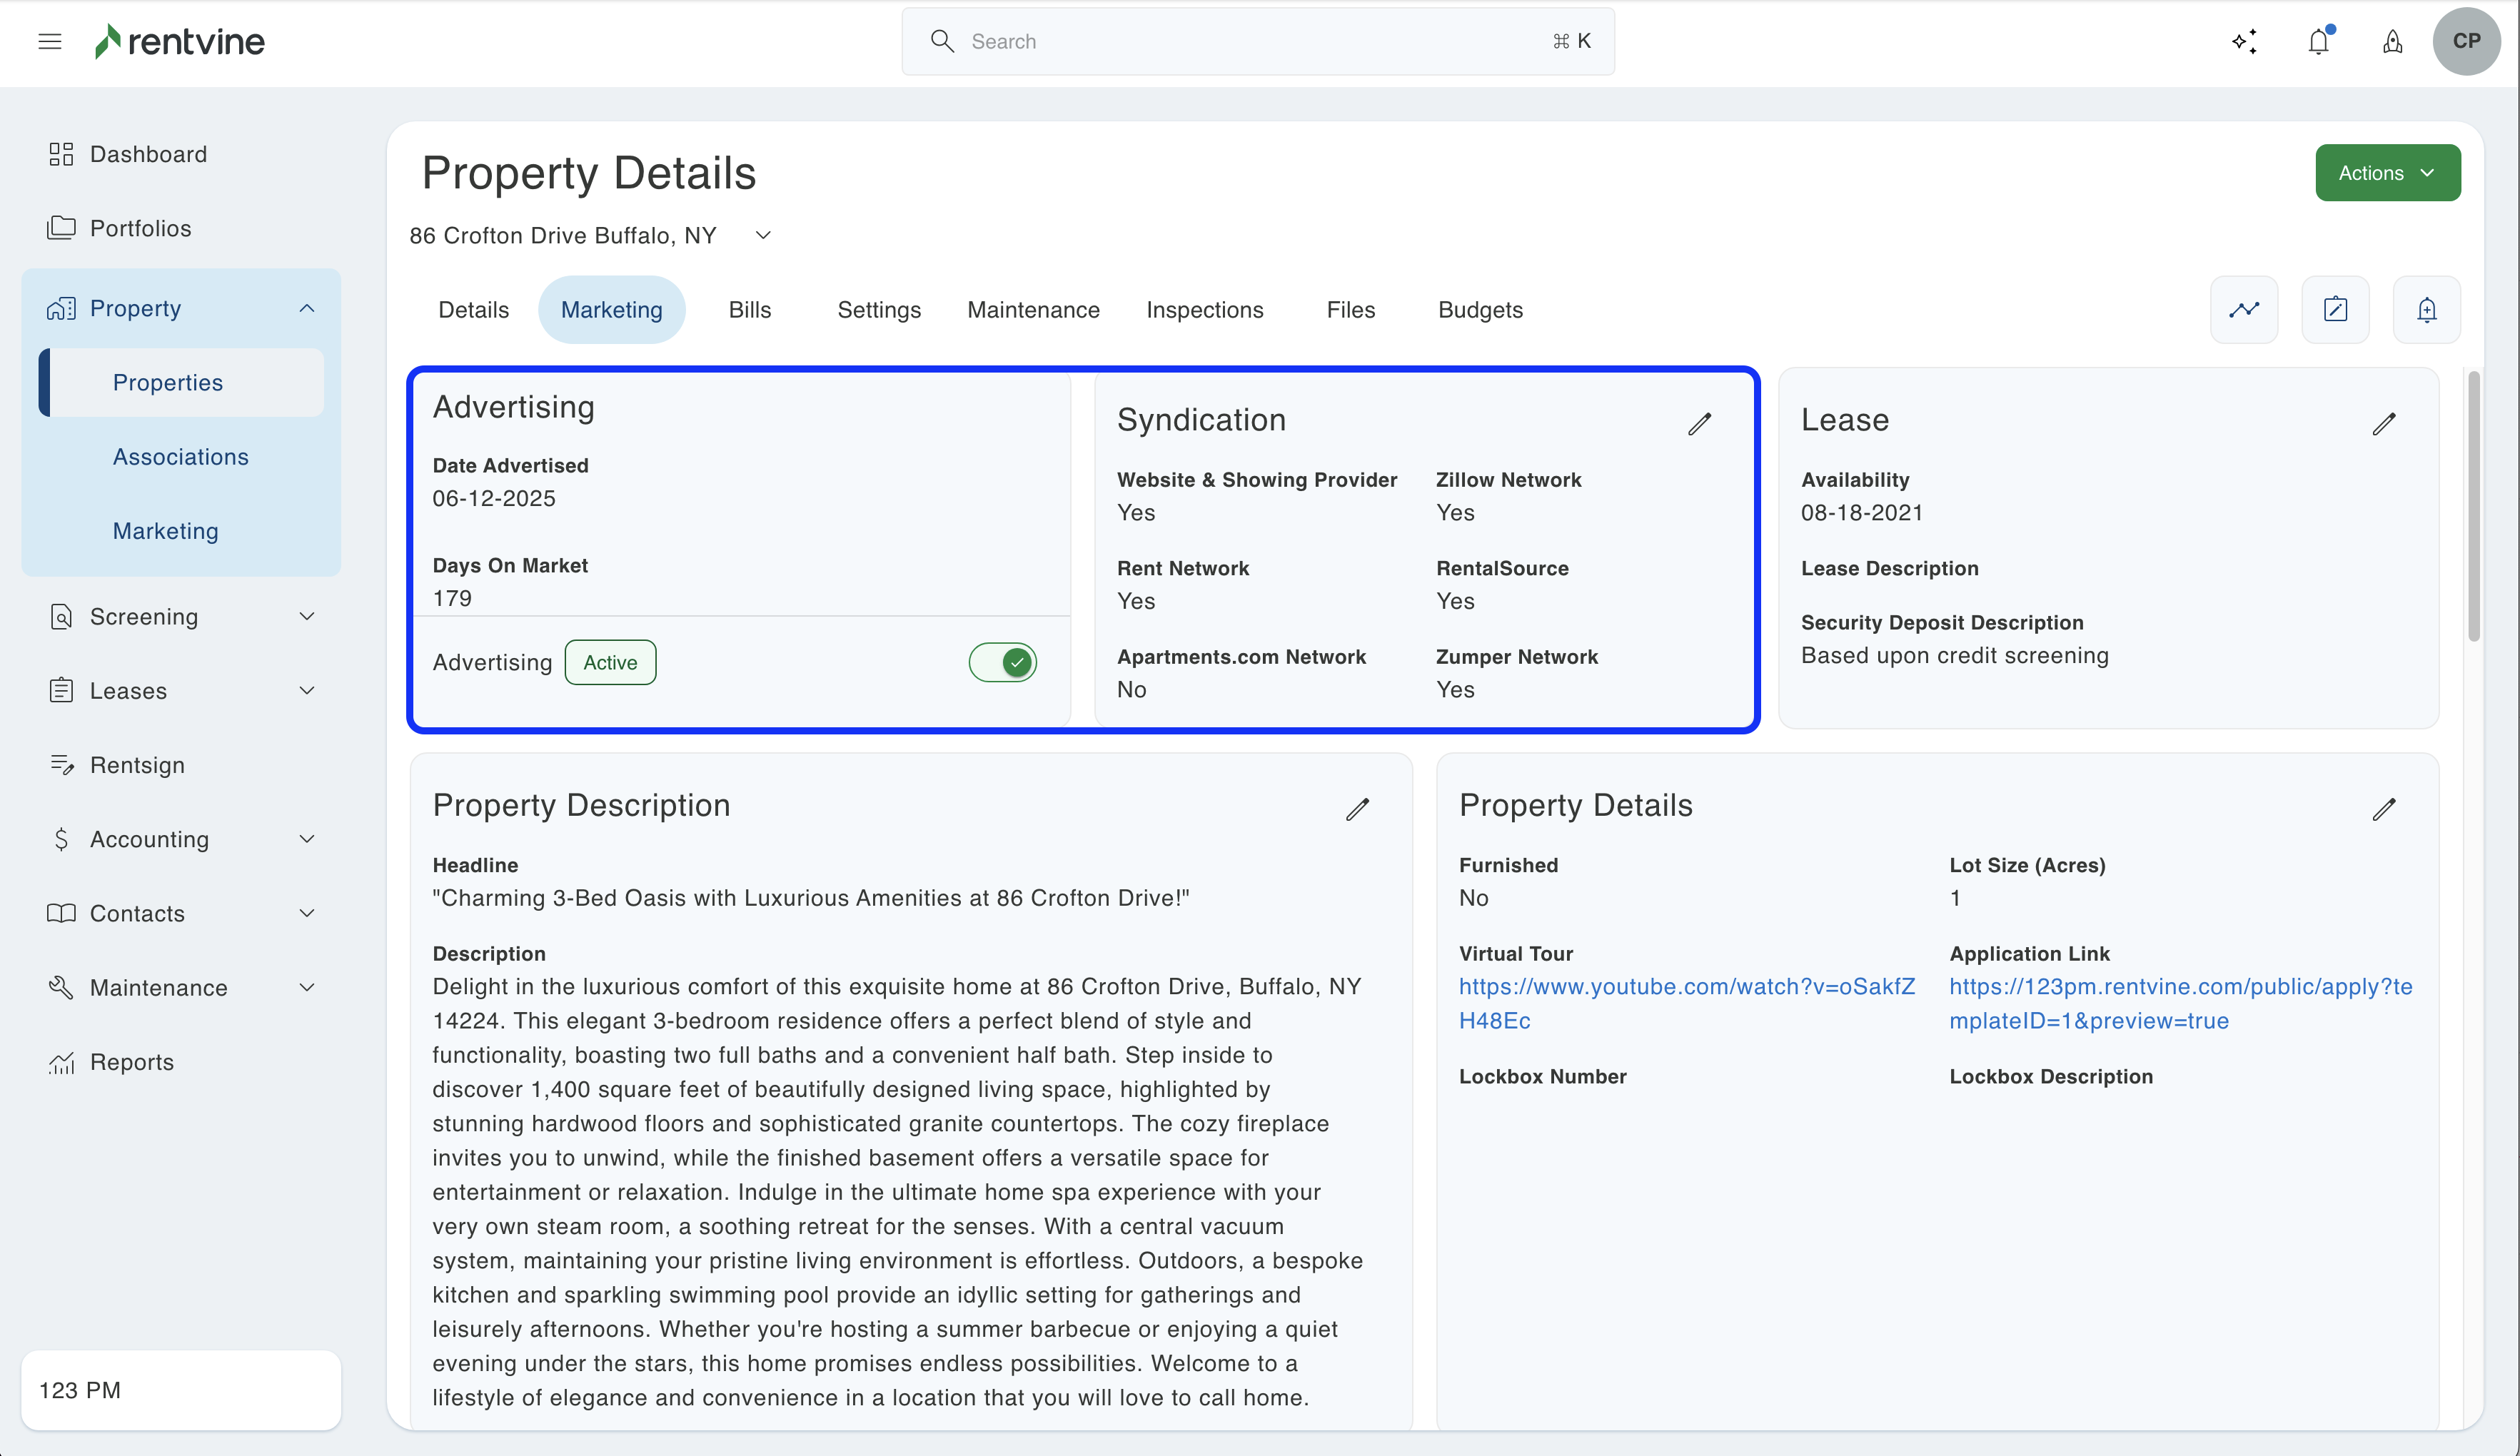Switch to the Bills tab
The height and width of the screenshot is (1456, 2520).
click(749, 310)
